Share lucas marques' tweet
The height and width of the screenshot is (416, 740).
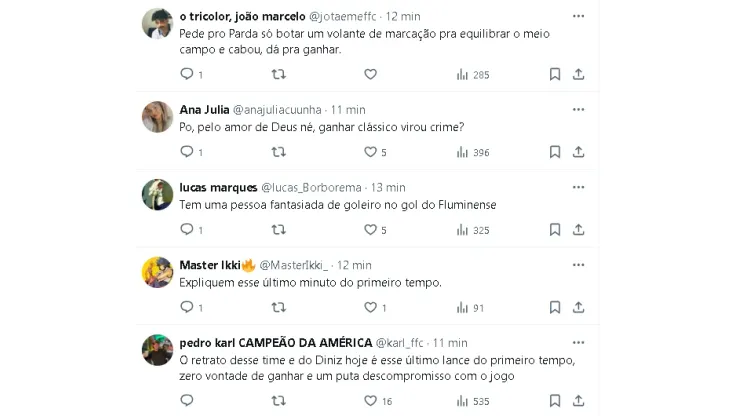(x=579, y=230)
